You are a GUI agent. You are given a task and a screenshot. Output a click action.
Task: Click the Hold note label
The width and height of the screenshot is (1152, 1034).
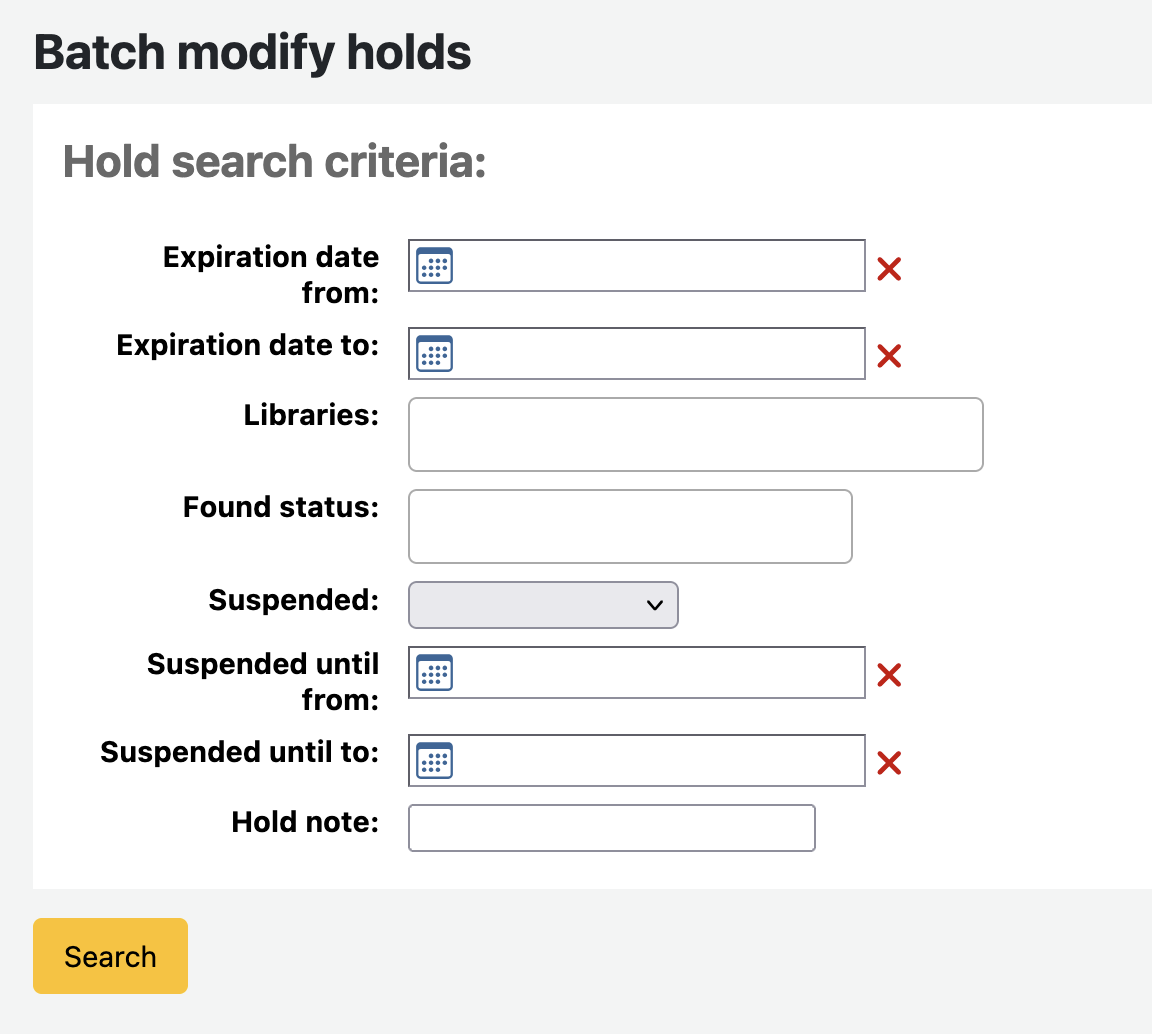tap(305, 822)
